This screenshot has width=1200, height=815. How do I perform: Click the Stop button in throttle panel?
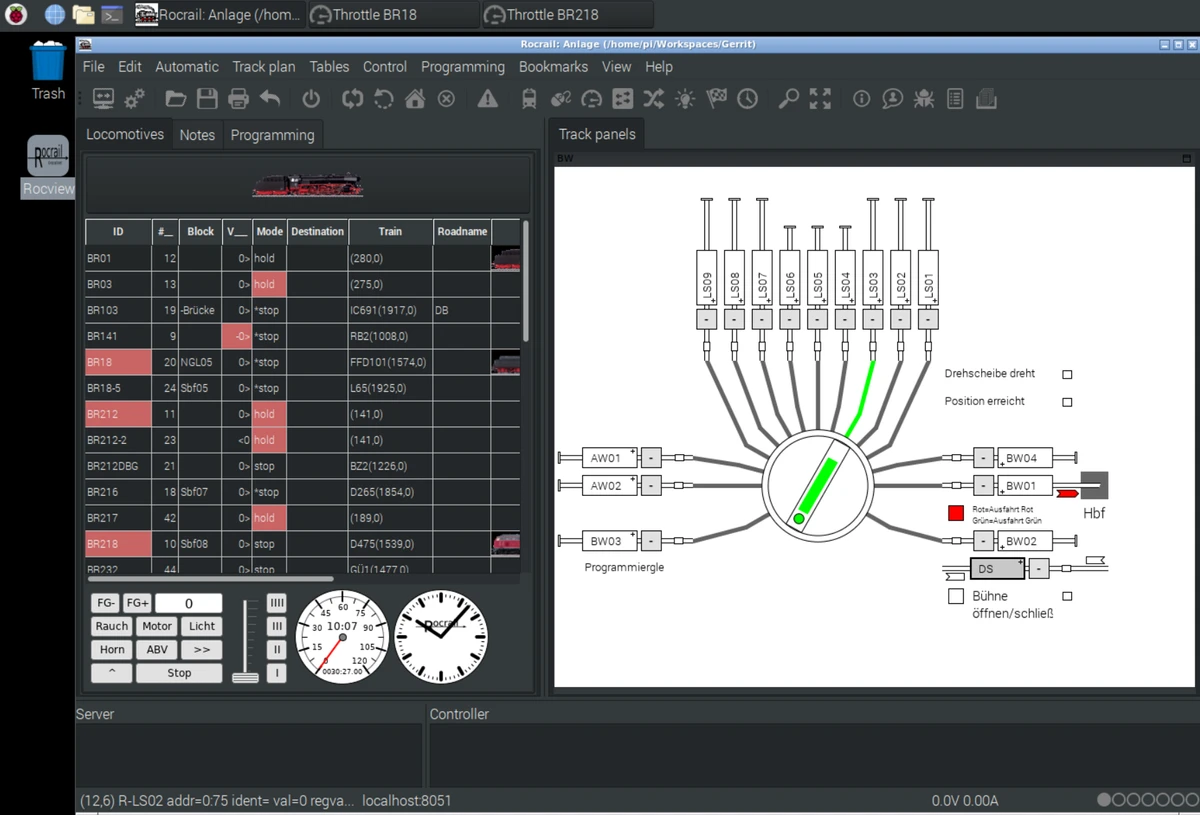click(x=179, y=673)
